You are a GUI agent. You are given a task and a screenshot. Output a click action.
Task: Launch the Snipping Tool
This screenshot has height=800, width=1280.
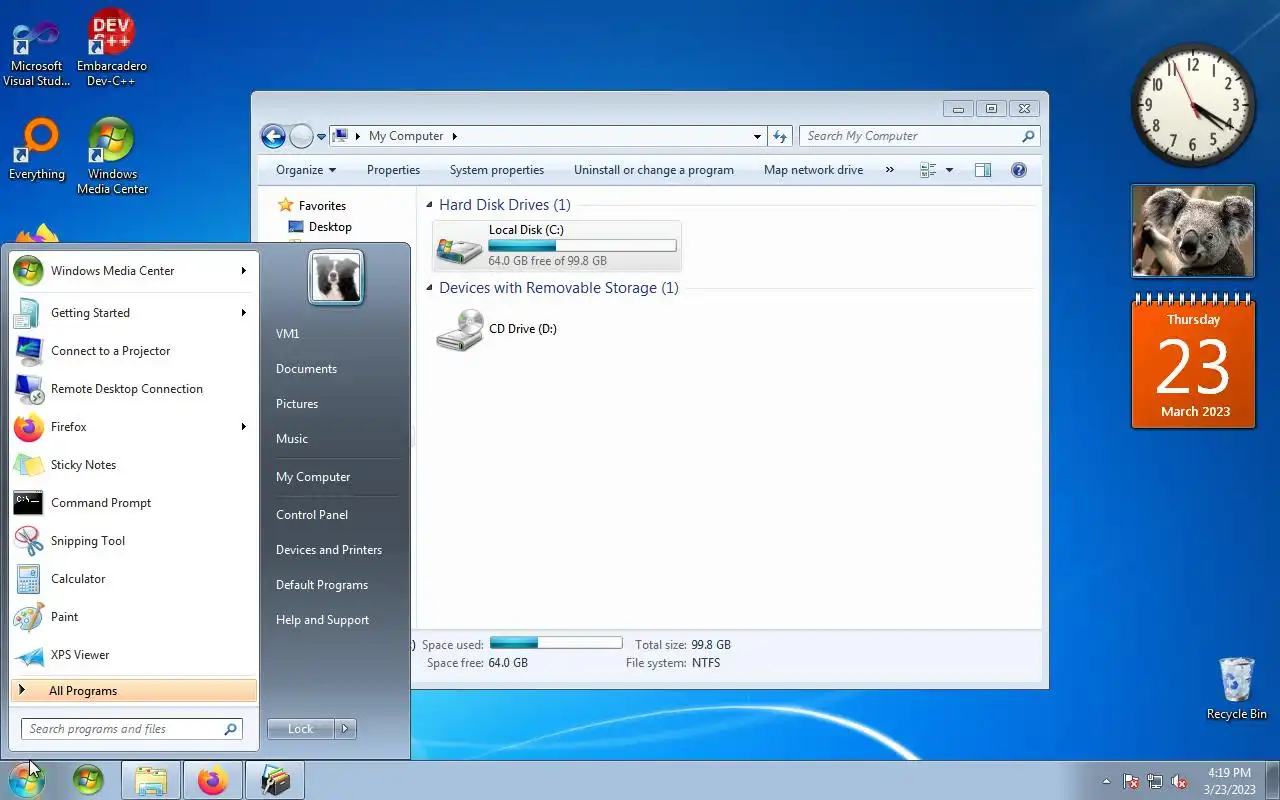133,541
